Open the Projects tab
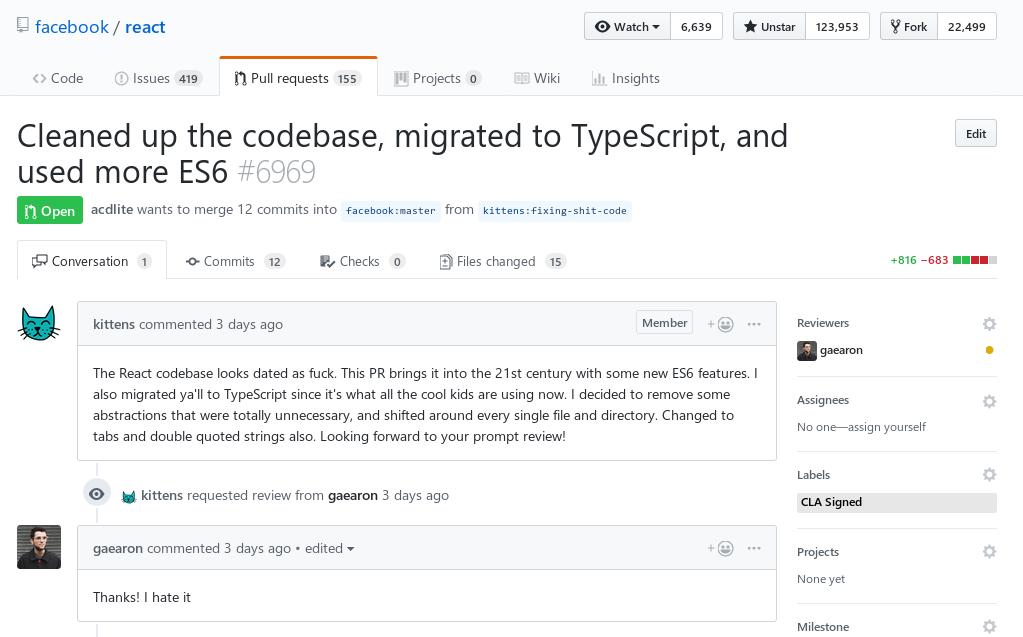This screenshot has width=1023, height=637. click(437, 78)
